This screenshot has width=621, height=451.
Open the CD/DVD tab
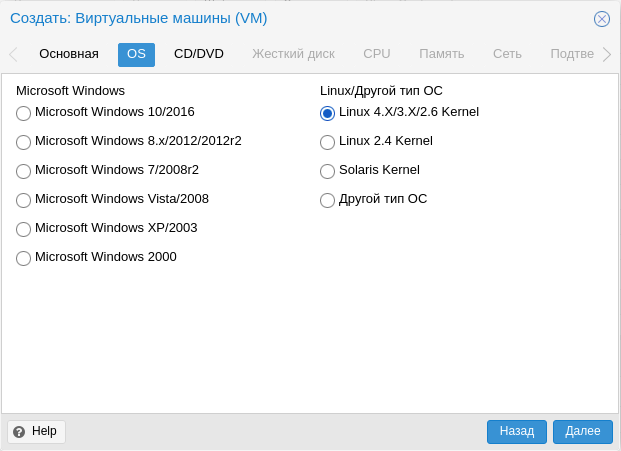point(199,54)
